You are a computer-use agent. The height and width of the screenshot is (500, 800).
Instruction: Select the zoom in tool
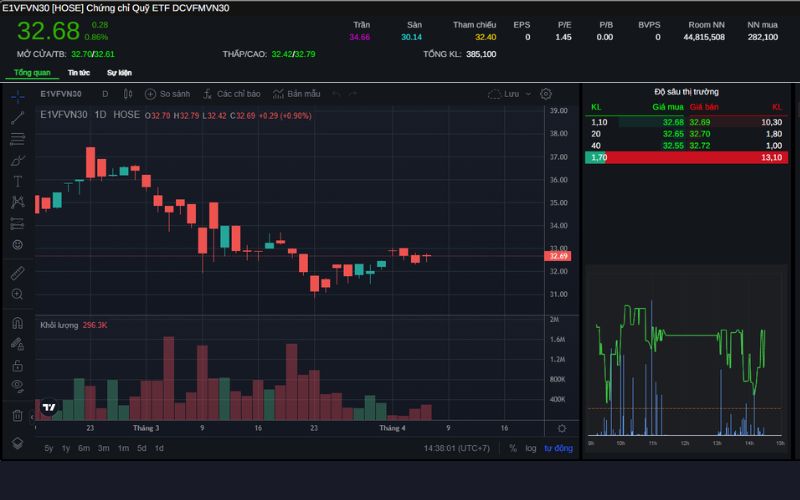pyautogui.click(x=17, y=294)
